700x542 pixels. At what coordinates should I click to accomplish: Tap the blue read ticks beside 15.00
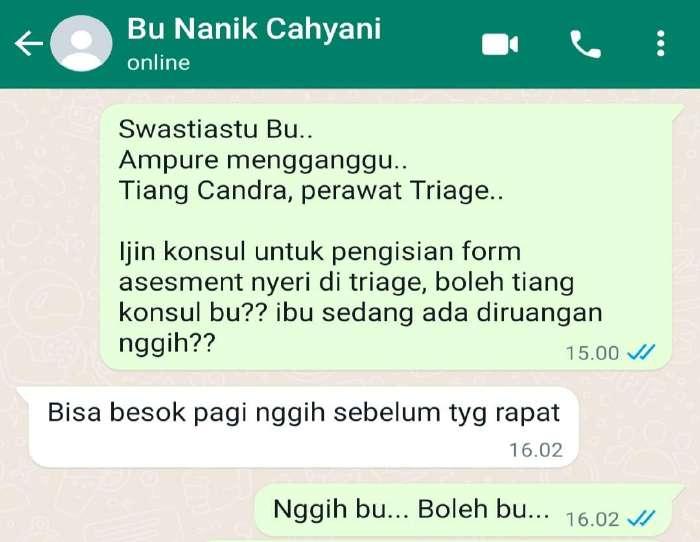641,352
